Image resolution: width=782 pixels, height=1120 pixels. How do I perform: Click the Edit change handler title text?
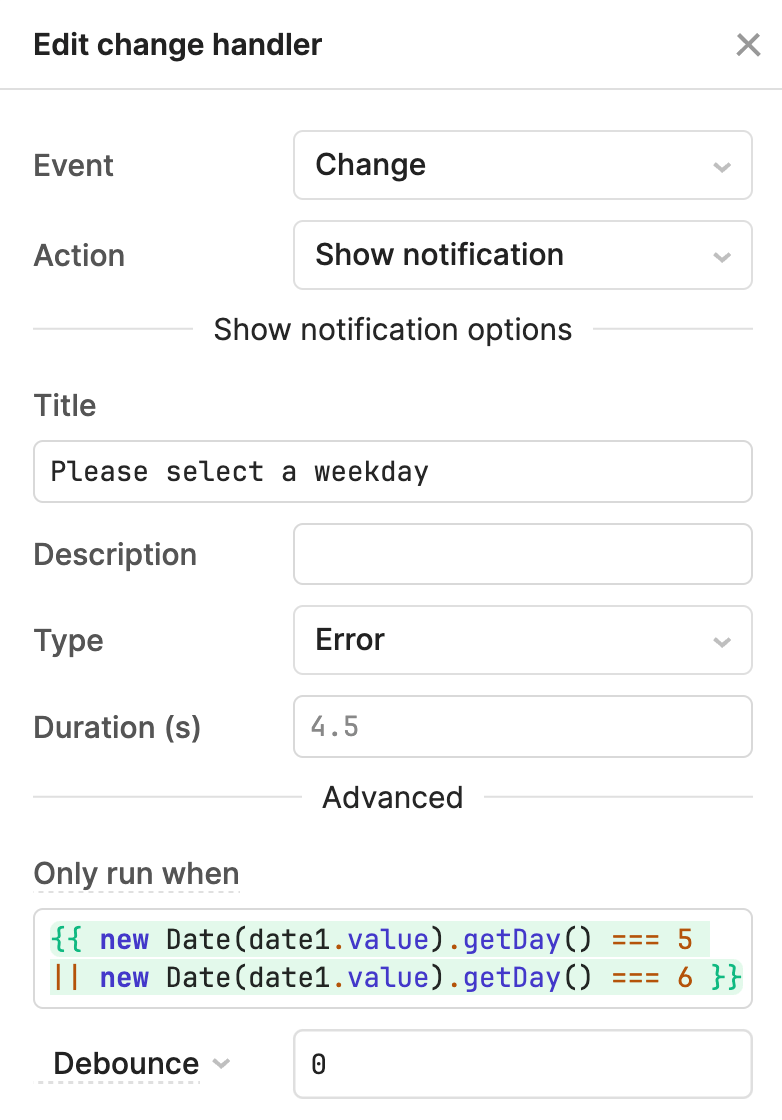tap(178, 45)
